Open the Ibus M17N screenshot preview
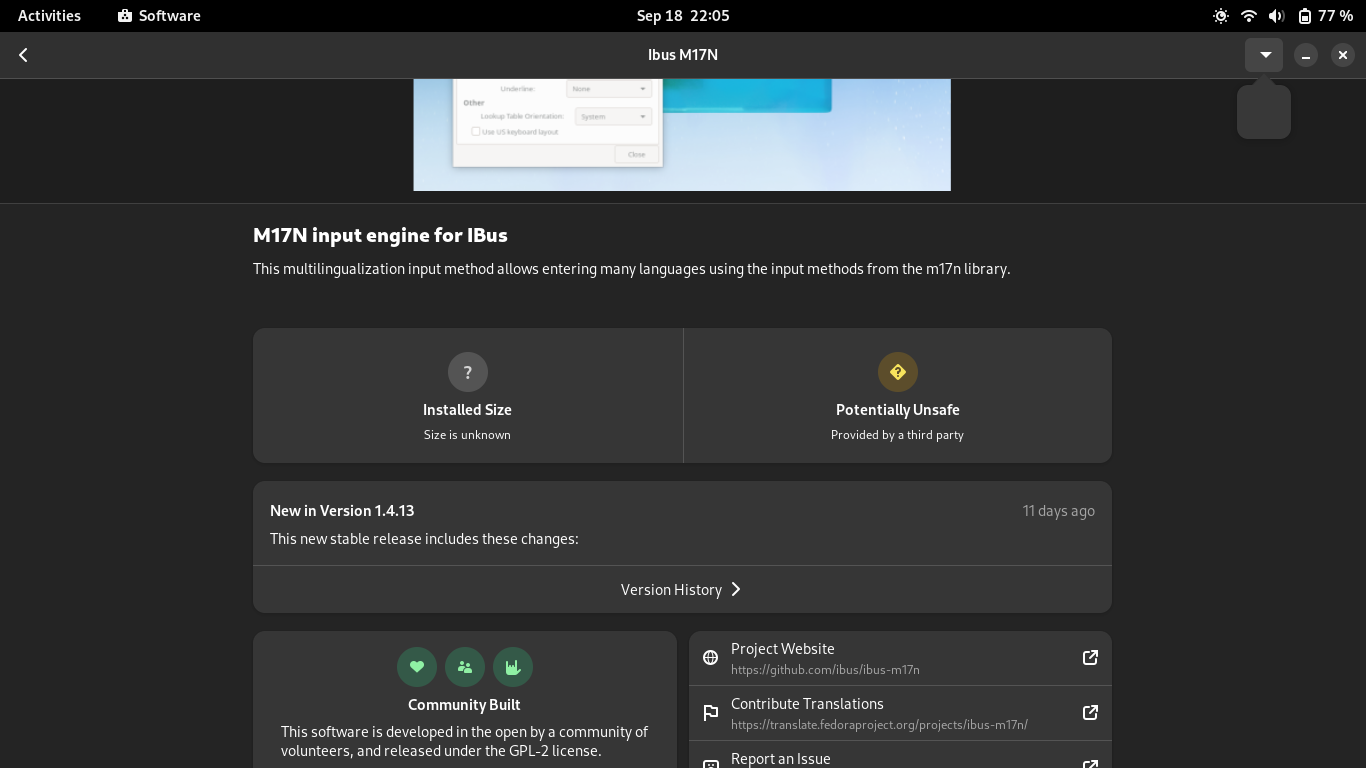This screenshot has height=768, width=1366. 682,135
